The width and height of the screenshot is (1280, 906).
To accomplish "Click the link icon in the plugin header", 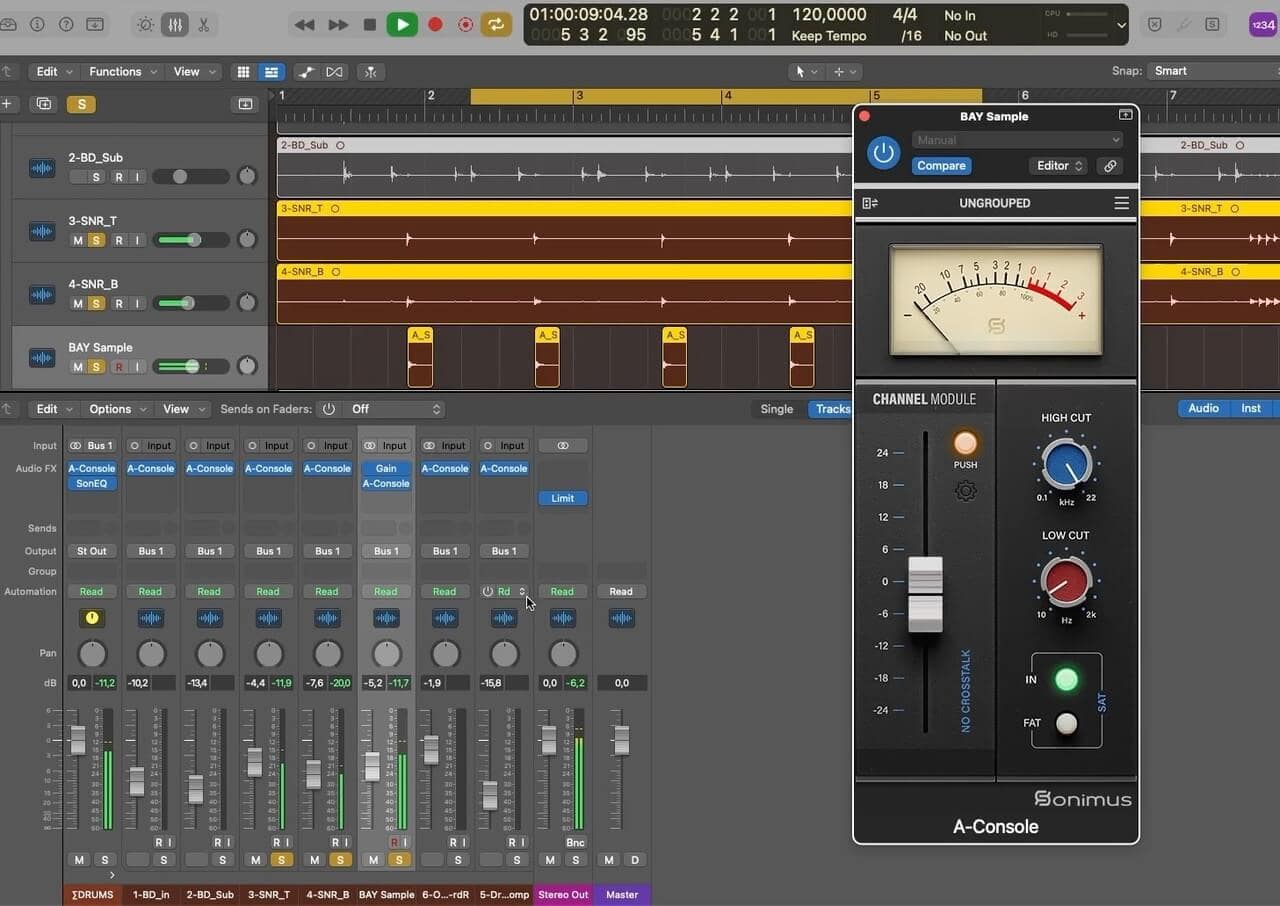I will [x=1109, y=166].
